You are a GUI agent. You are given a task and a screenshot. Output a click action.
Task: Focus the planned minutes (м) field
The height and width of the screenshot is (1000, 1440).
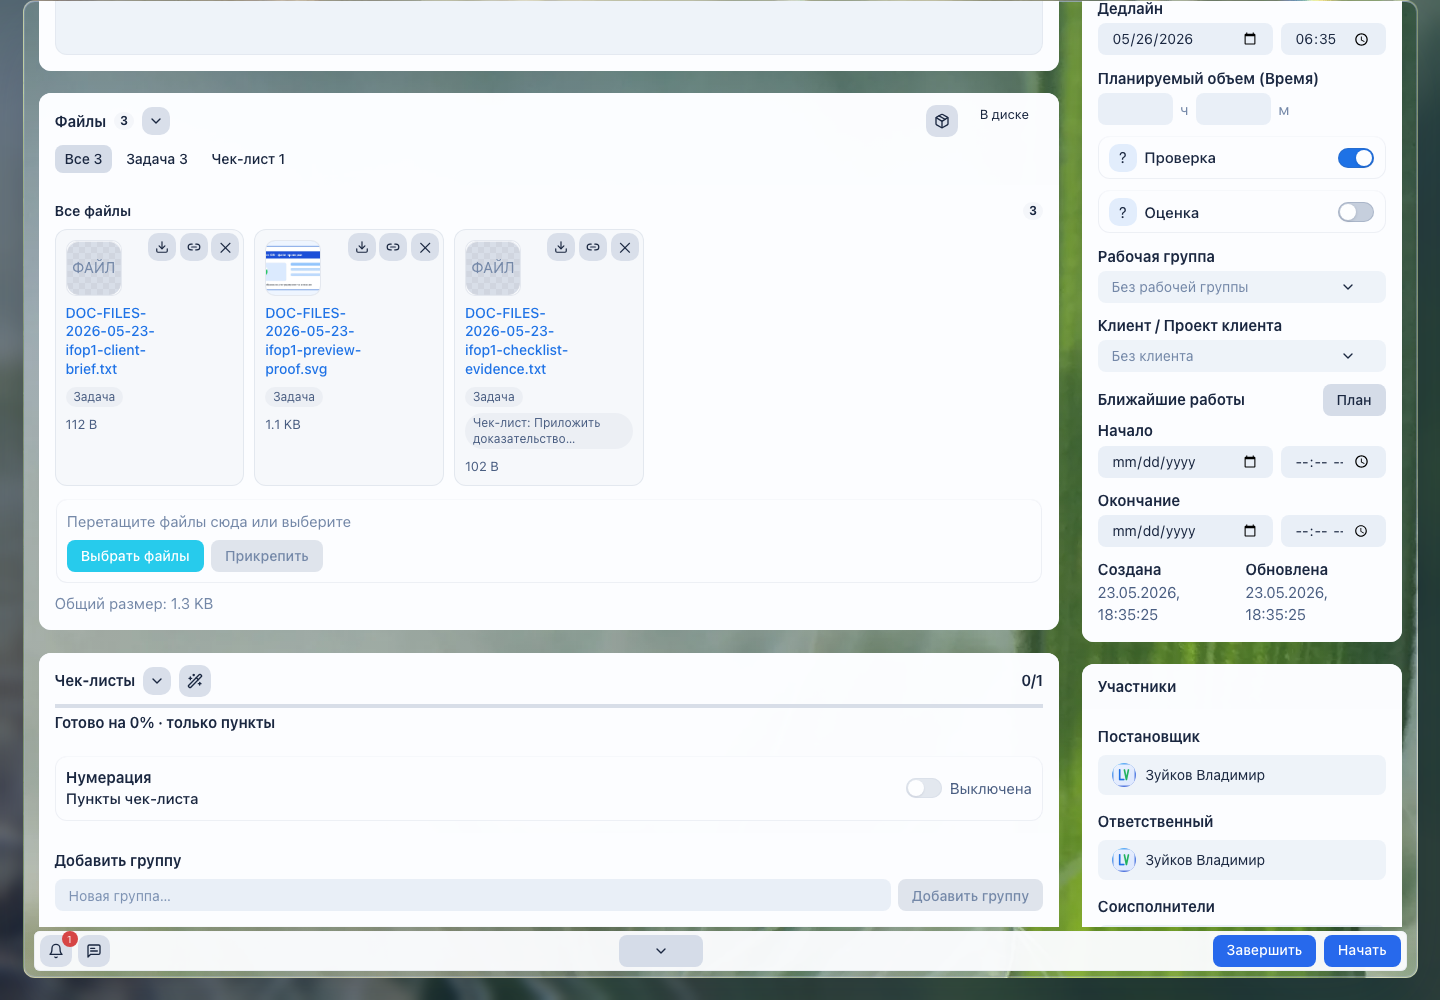point(1233,109)
